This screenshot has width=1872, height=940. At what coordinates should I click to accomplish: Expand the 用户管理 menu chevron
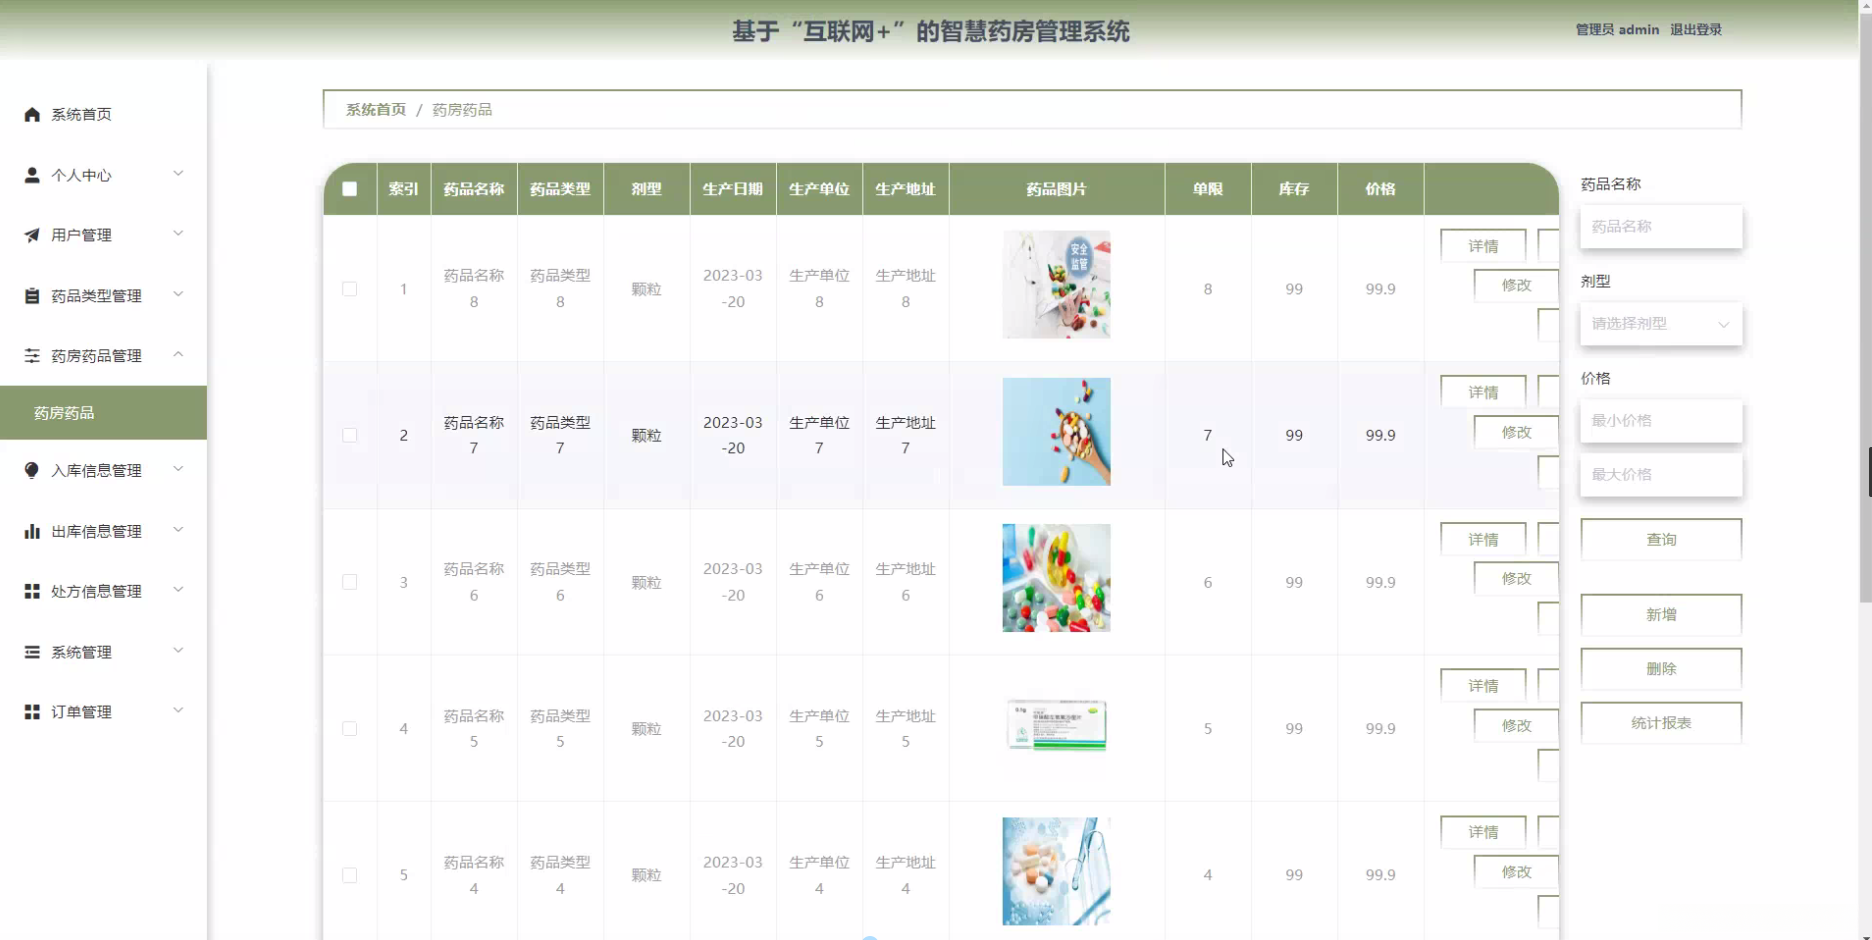click(178, 234)
